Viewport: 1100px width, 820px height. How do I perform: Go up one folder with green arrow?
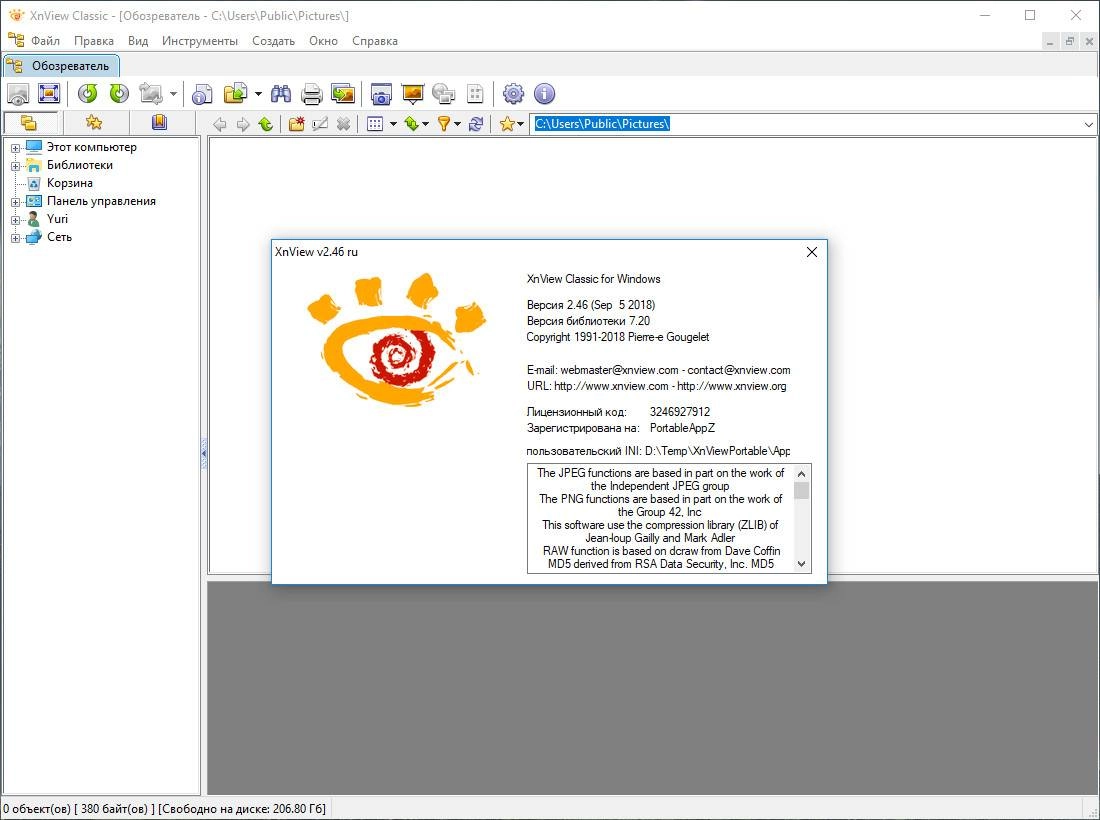(x=266, y=124)
